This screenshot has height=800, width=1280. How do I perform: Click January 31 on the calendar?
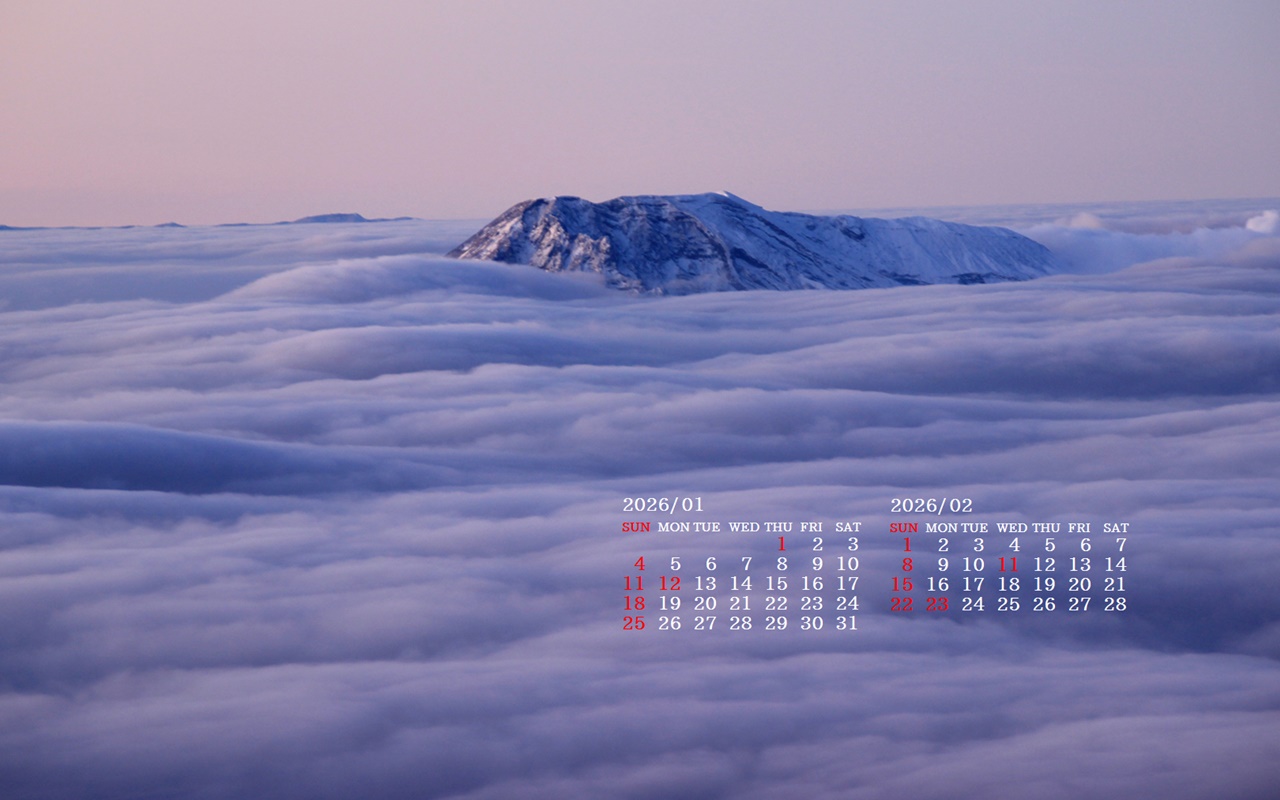(847, 623)
